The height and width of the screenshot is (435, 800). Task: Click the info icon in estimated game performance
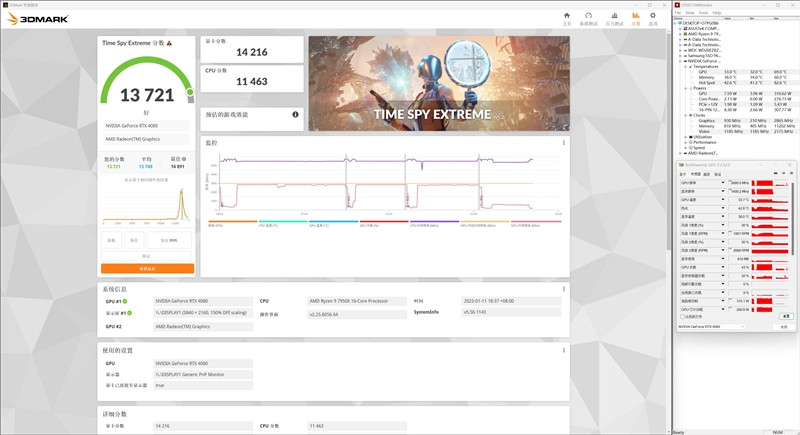(295, 115)
